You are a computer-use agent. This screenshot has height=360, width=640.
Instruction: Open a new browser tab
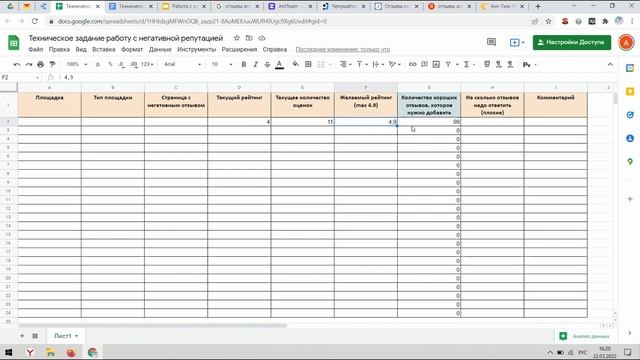(538, 7)
